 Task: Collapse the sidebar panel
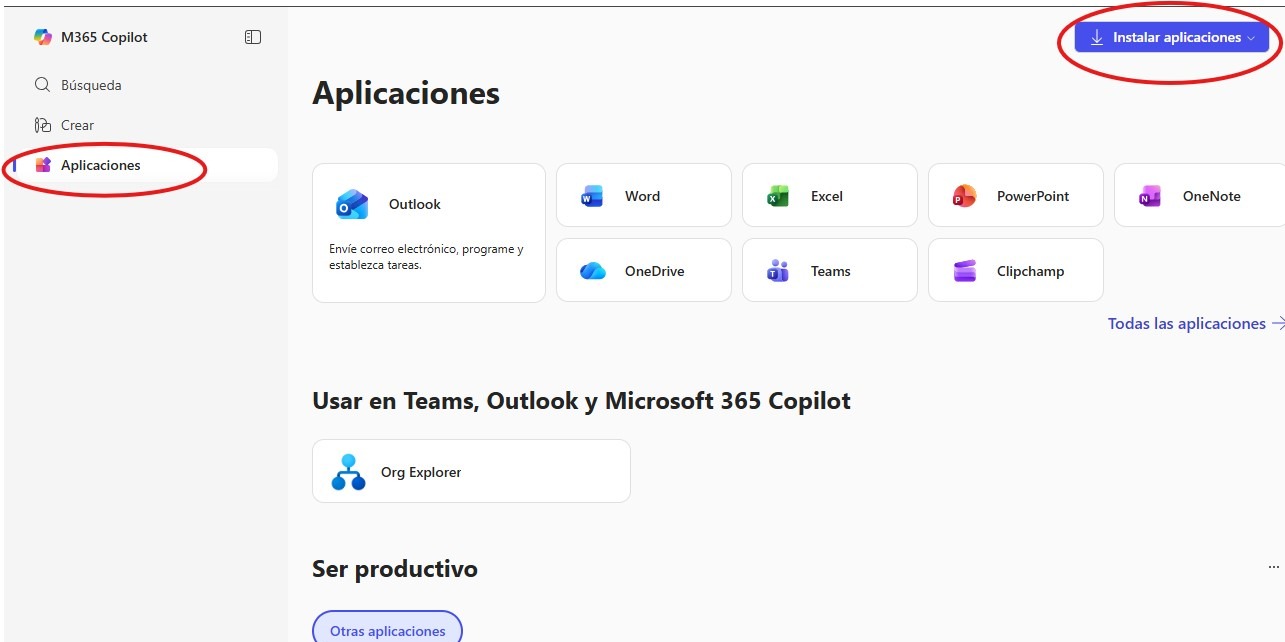[x=252, y=36]
